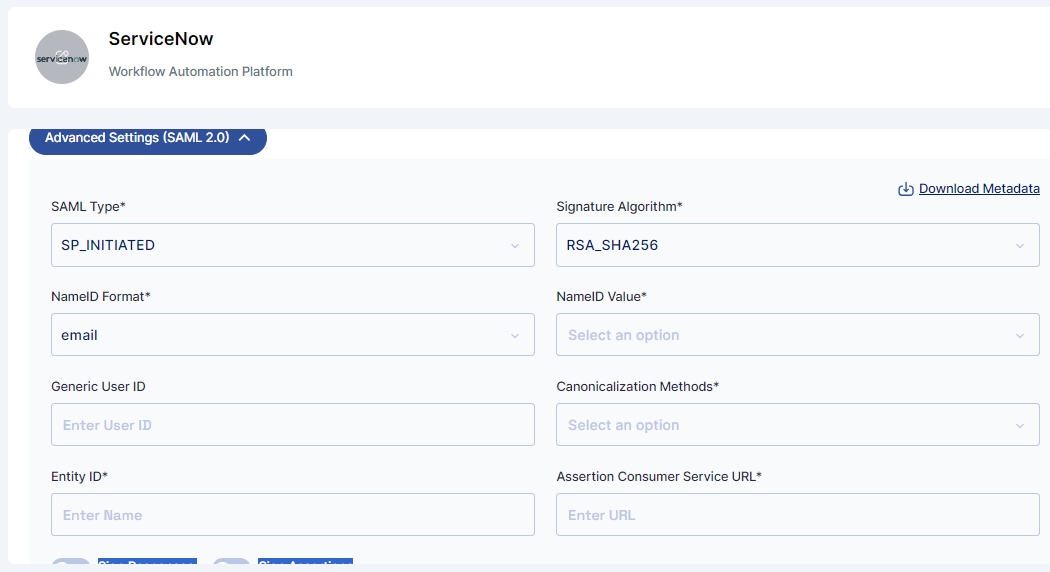This screenshot has width=1050, height=572.
Task: Focus the Generic User ID field
Action: click(293, 425)
